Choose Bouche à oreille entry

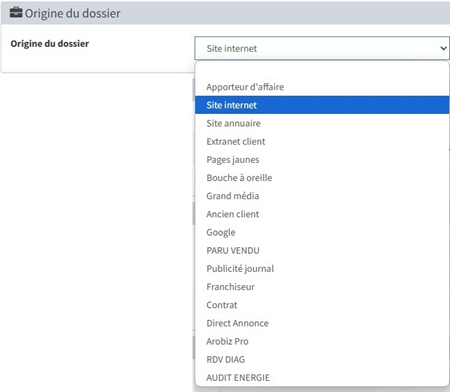point(322,178)
